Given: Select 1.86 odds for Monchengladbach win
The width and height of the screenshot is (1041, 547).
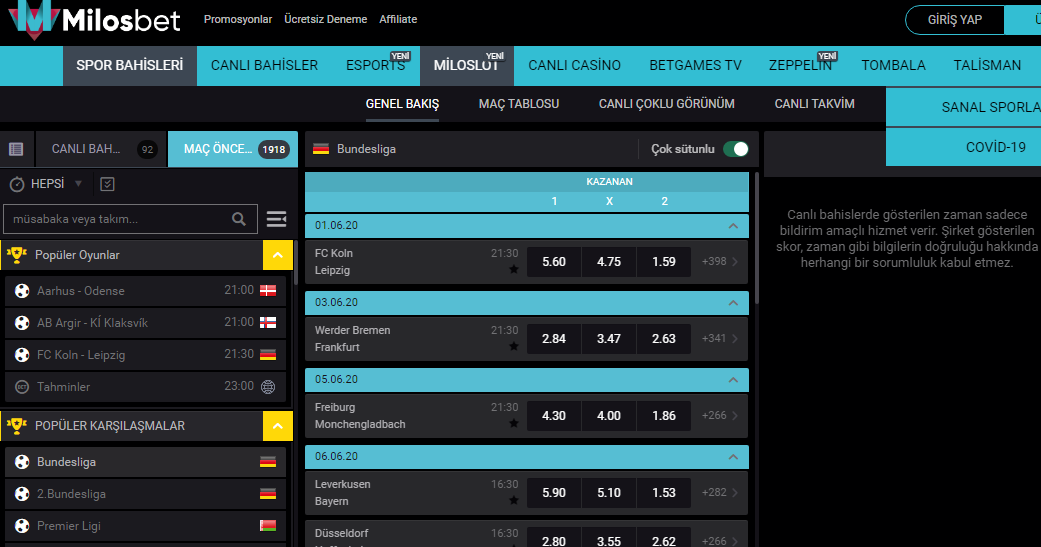Looking at the screenshot, I should click(x=664, y=416).
